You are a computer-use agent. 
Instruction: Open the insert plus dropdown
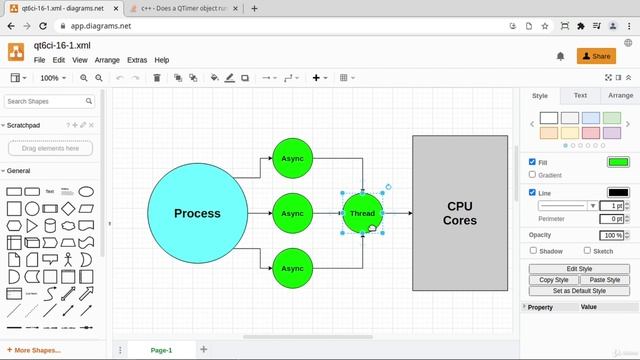coord(320,78)
